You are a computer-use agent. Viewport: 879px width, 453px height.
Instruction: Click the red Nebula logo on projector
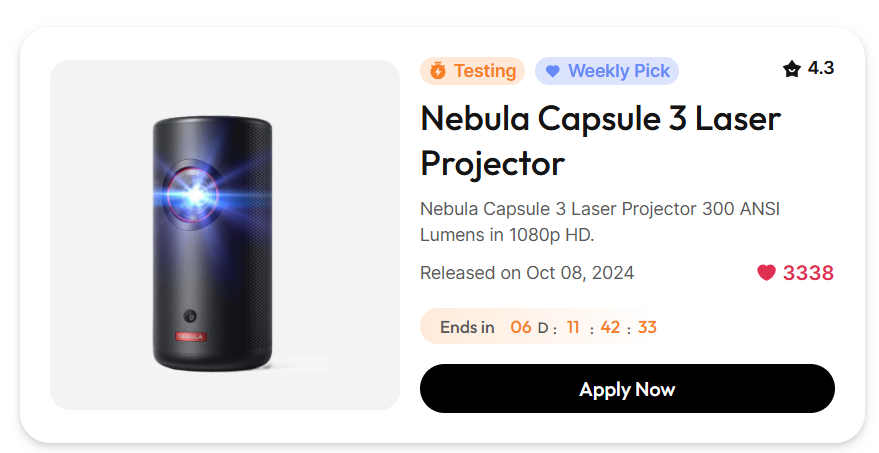coord(191,336)
